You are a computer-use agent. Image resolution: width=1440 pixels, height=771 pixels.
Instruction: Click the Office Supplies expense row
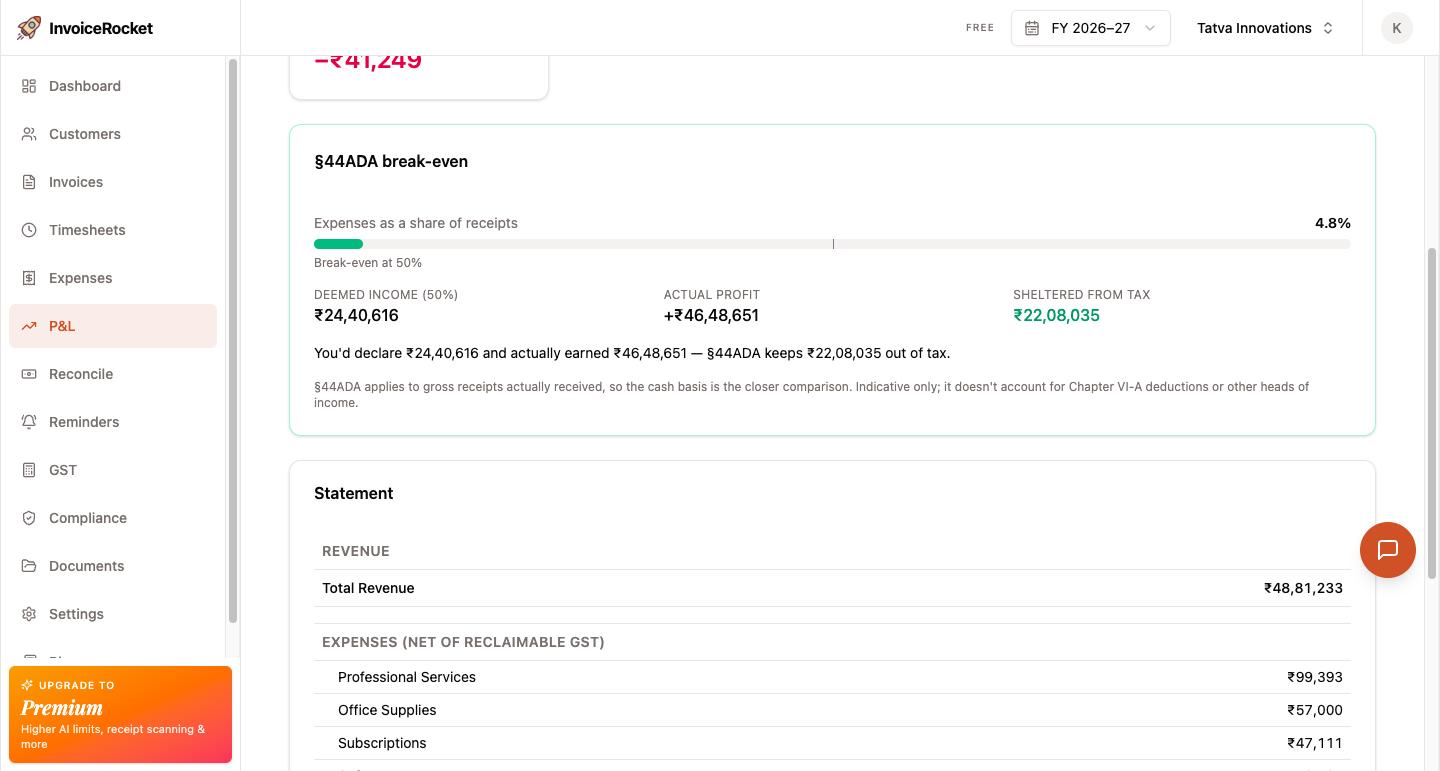pyautogui.click(x=832, y=710)
